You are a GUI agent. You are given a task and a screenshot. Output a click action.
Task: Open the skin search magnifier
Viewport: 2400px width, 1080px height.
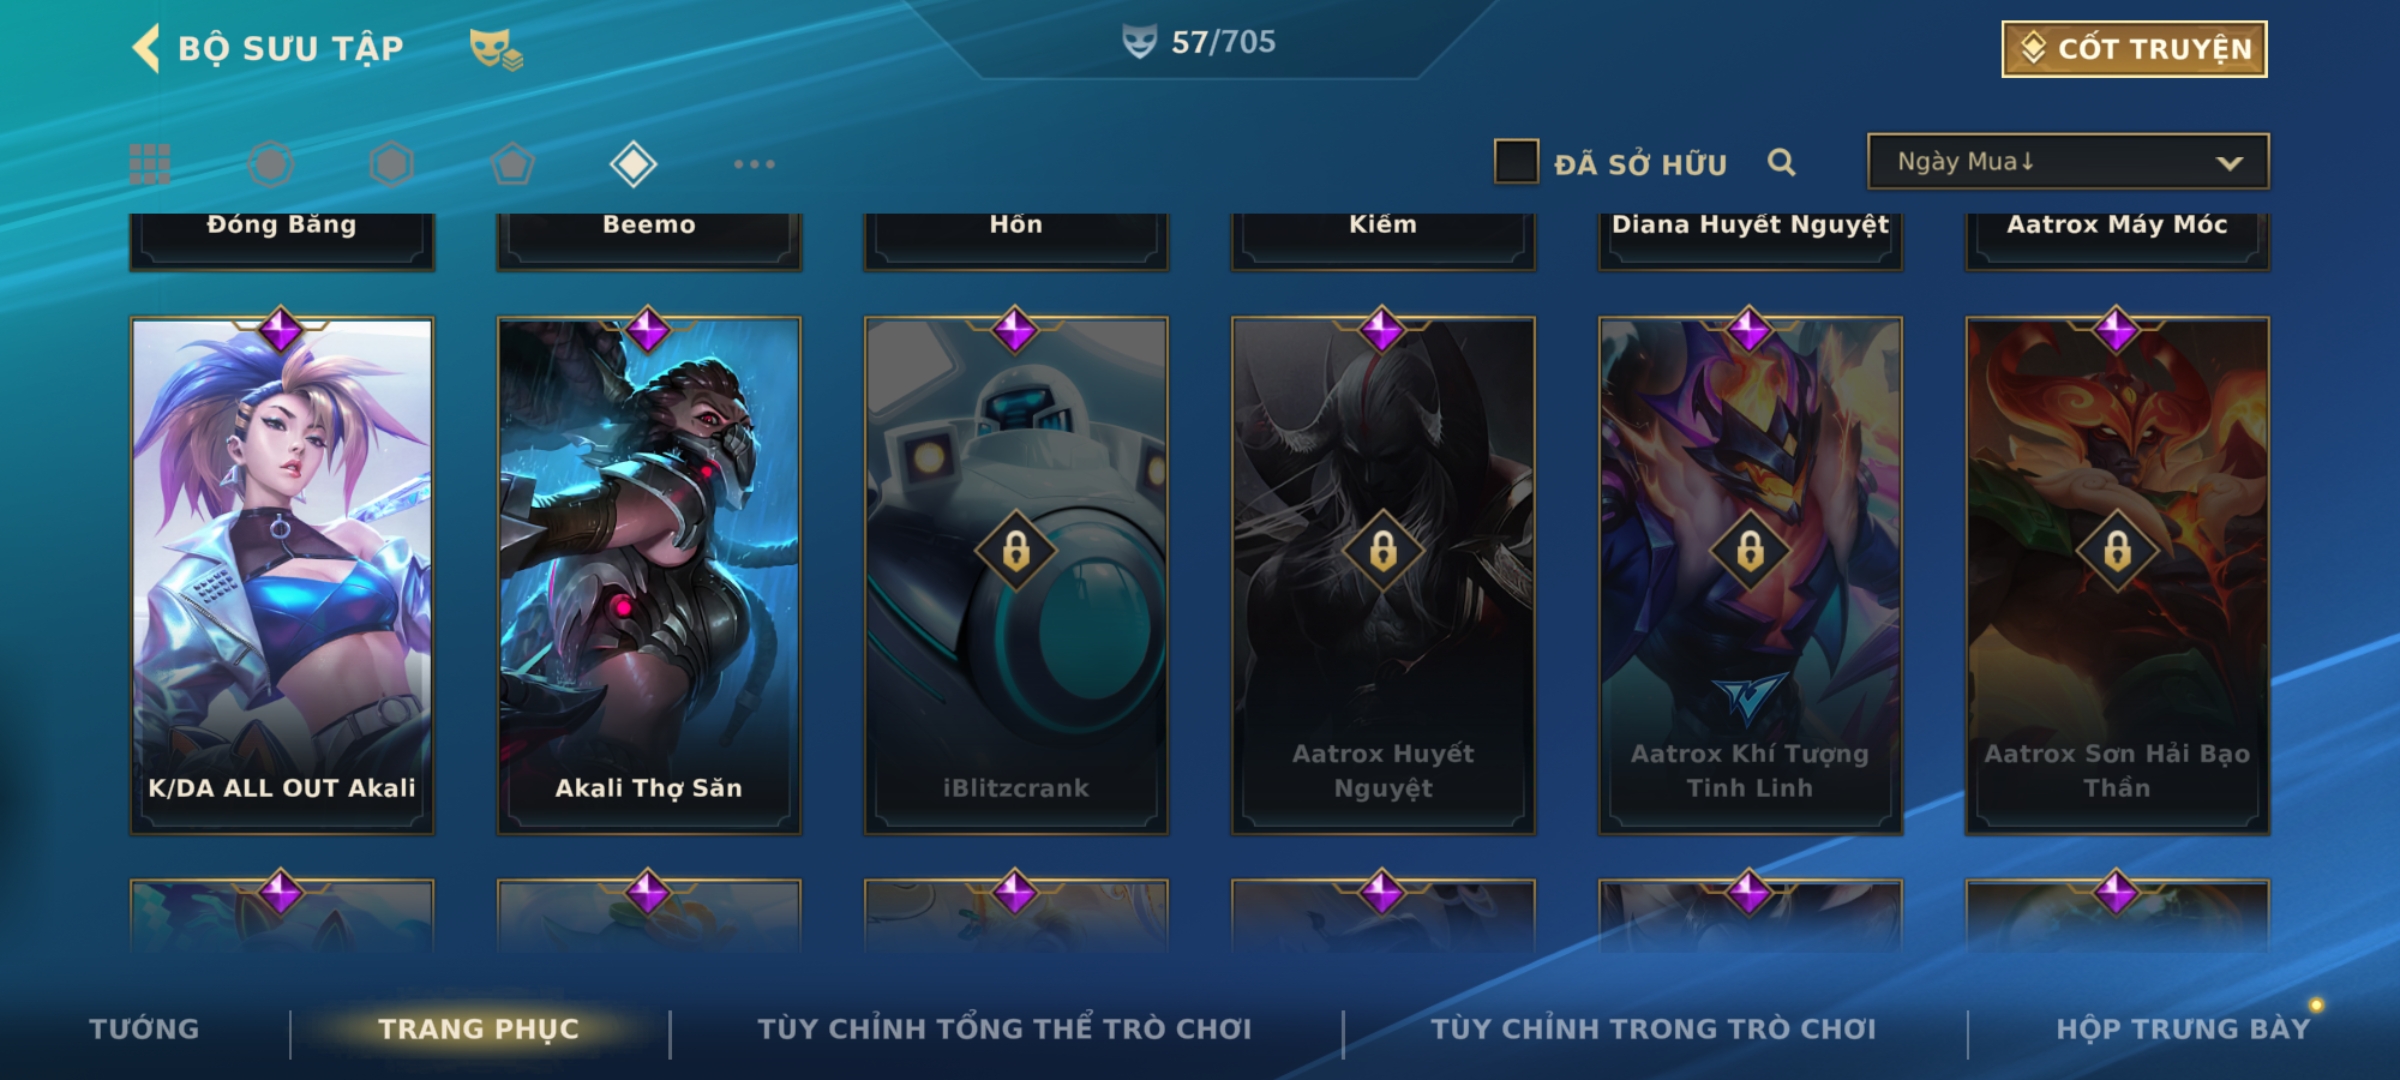point(1781,162)
